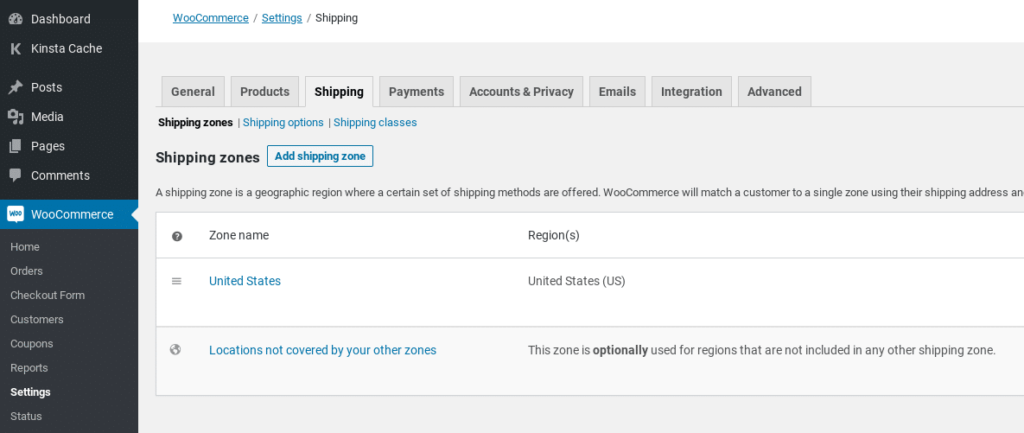Click the Comments speech bubble icon
This screenshot has width=1024, height=433.
[x=16, y=175]
